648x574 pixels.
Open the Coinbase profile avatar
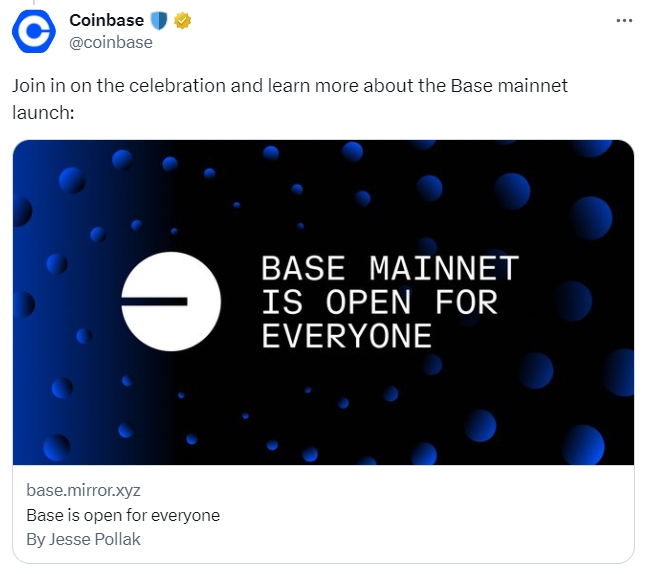point(33,31)
